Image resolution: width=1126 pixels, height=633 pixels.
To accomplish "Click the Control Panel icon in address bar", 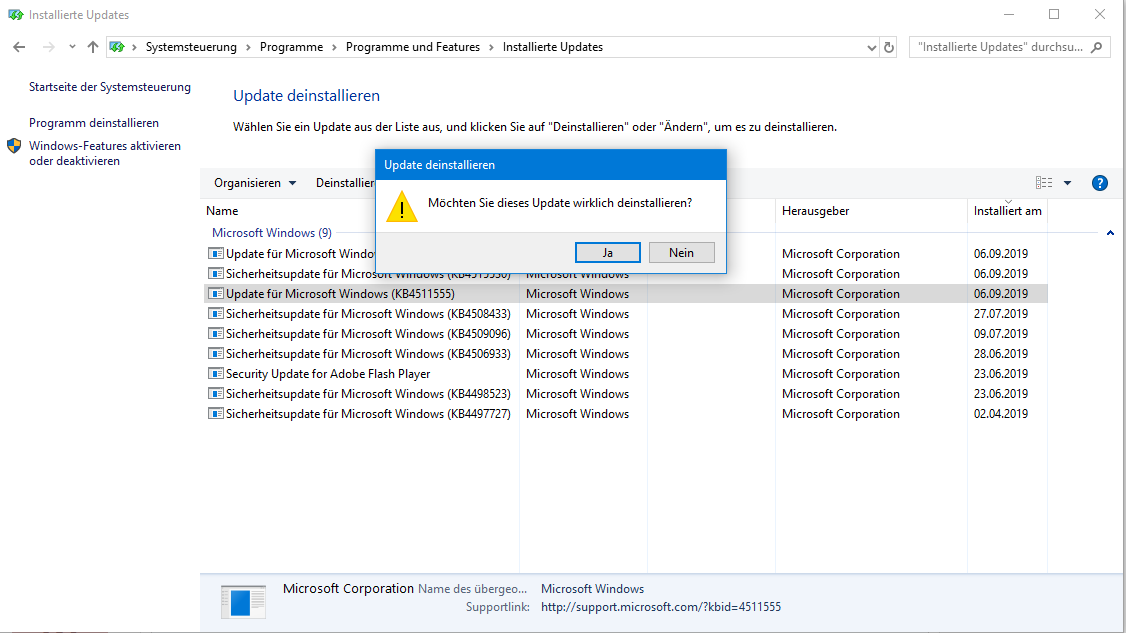I will (x=117, y=47).
